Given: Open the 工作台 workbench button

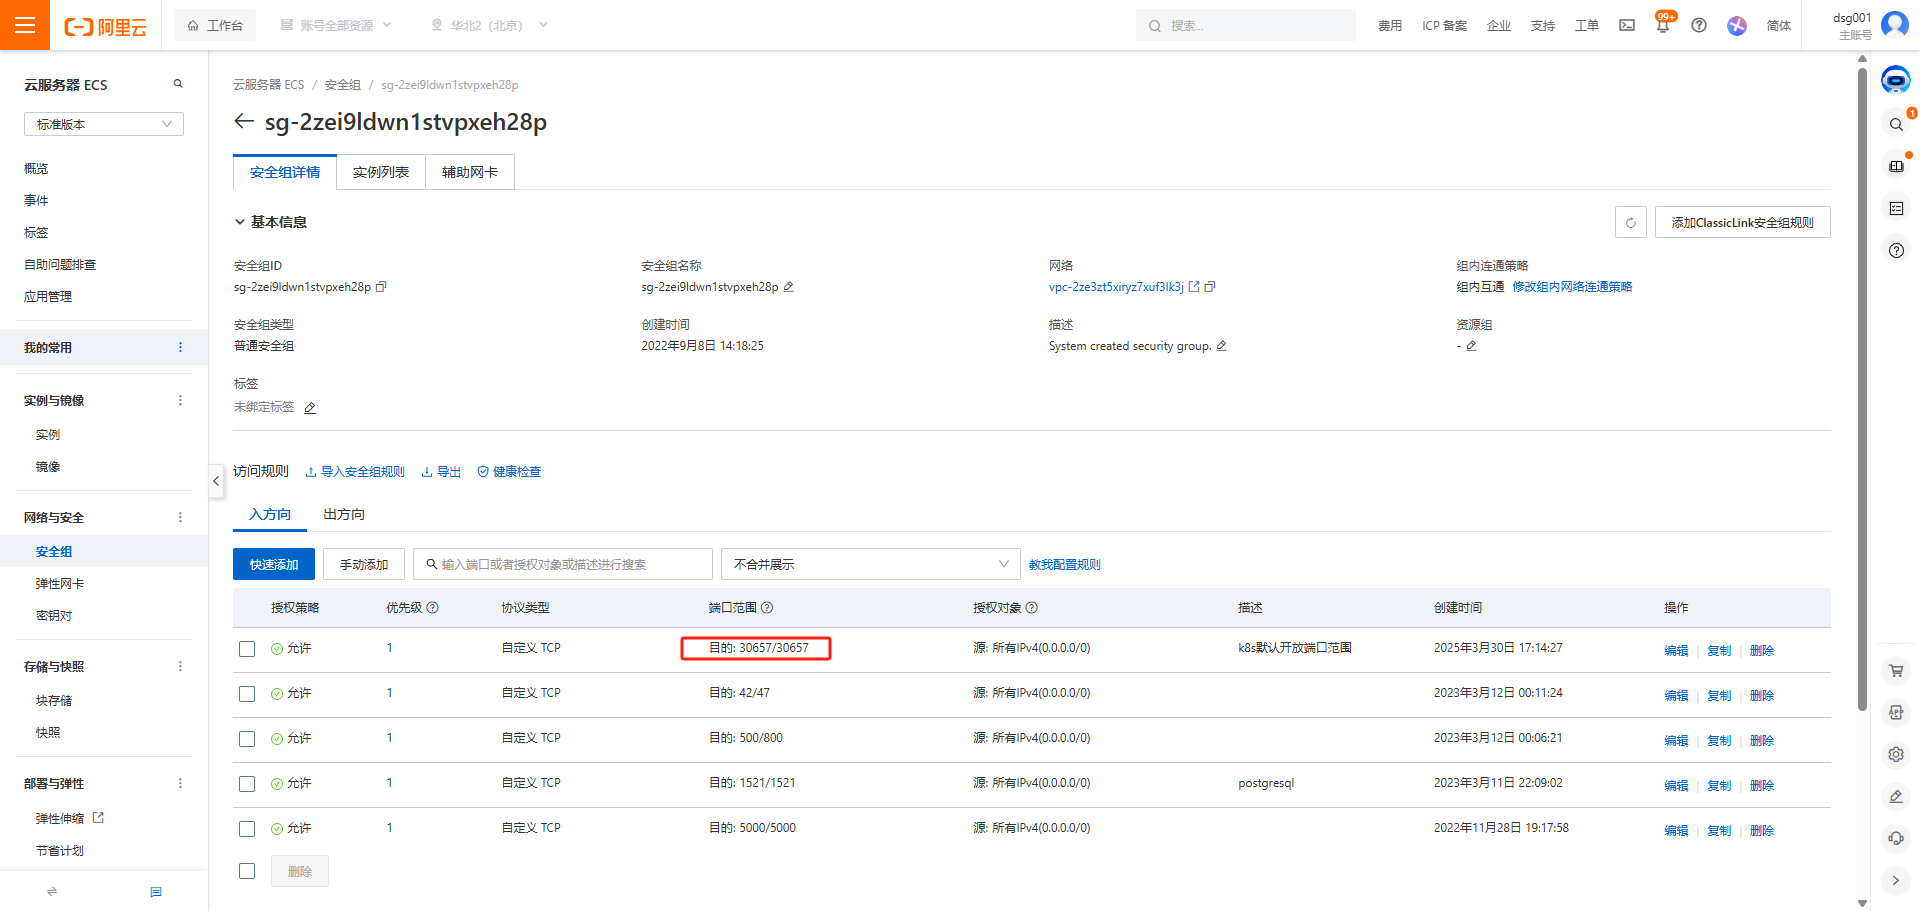Looking at the screenshot, I should pyautogui.click(x=215, y=25).
